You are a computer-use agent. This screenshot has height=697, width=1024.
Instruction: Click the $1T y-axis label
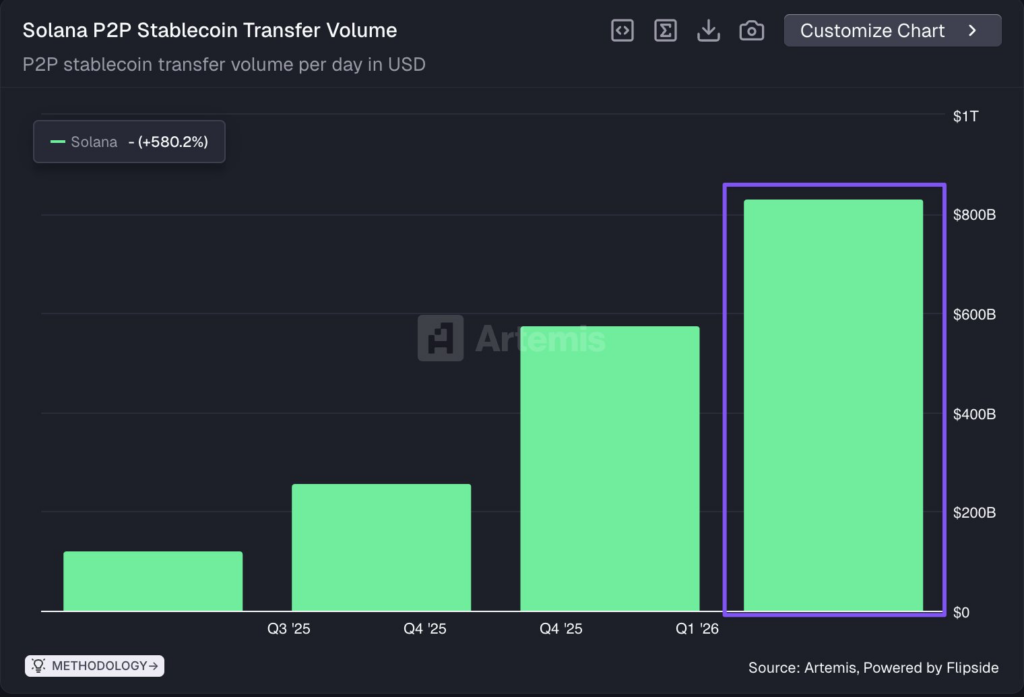966,117
